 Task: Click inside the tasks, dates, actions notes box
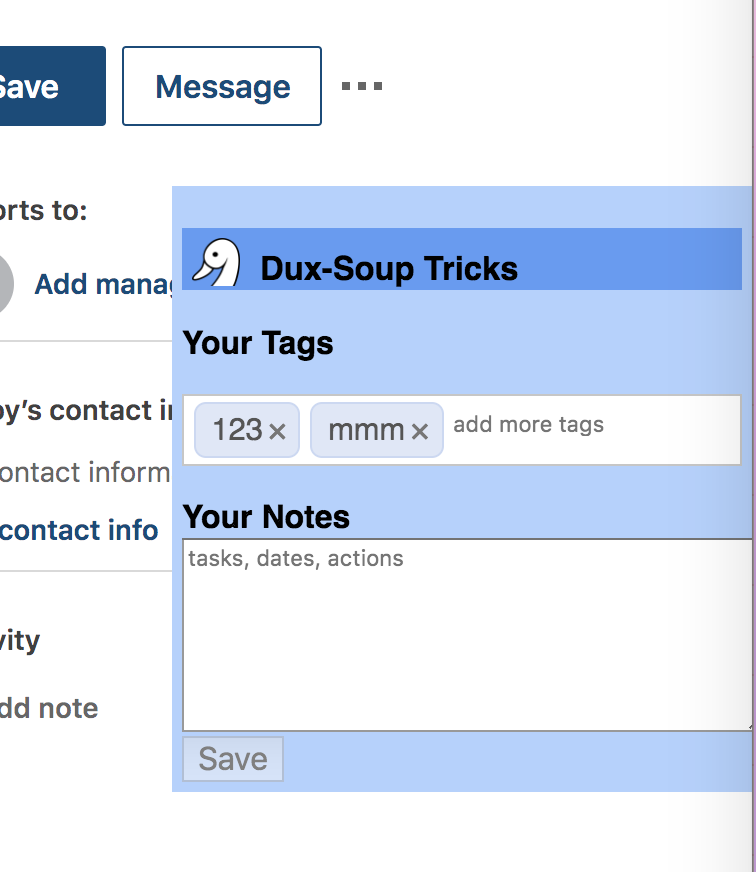point(467,635)
